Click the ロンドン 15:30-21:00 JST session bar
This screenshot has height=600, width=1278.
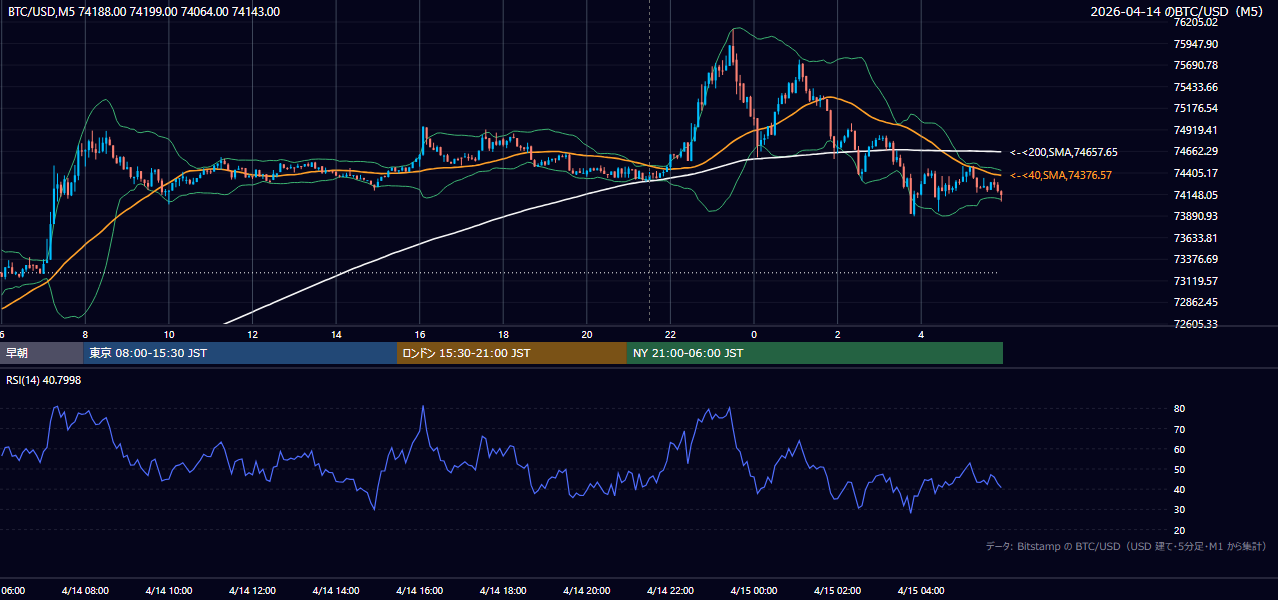coord(512,353)
